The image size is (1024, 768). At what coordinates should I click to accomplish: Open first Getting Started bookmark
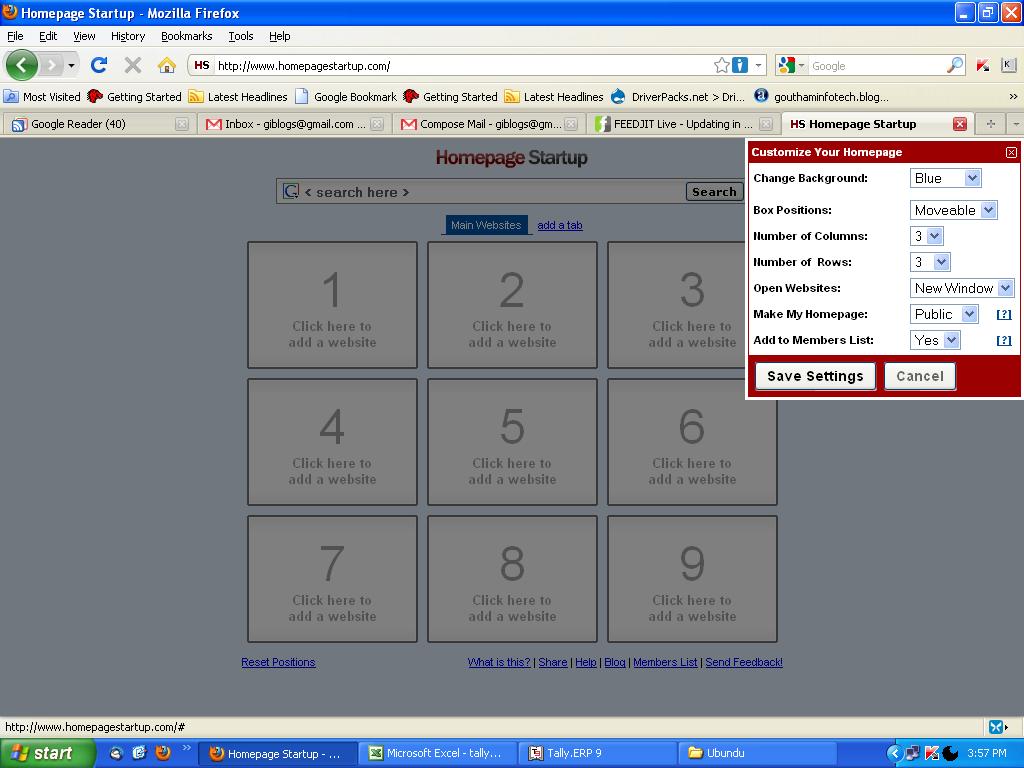135,97
